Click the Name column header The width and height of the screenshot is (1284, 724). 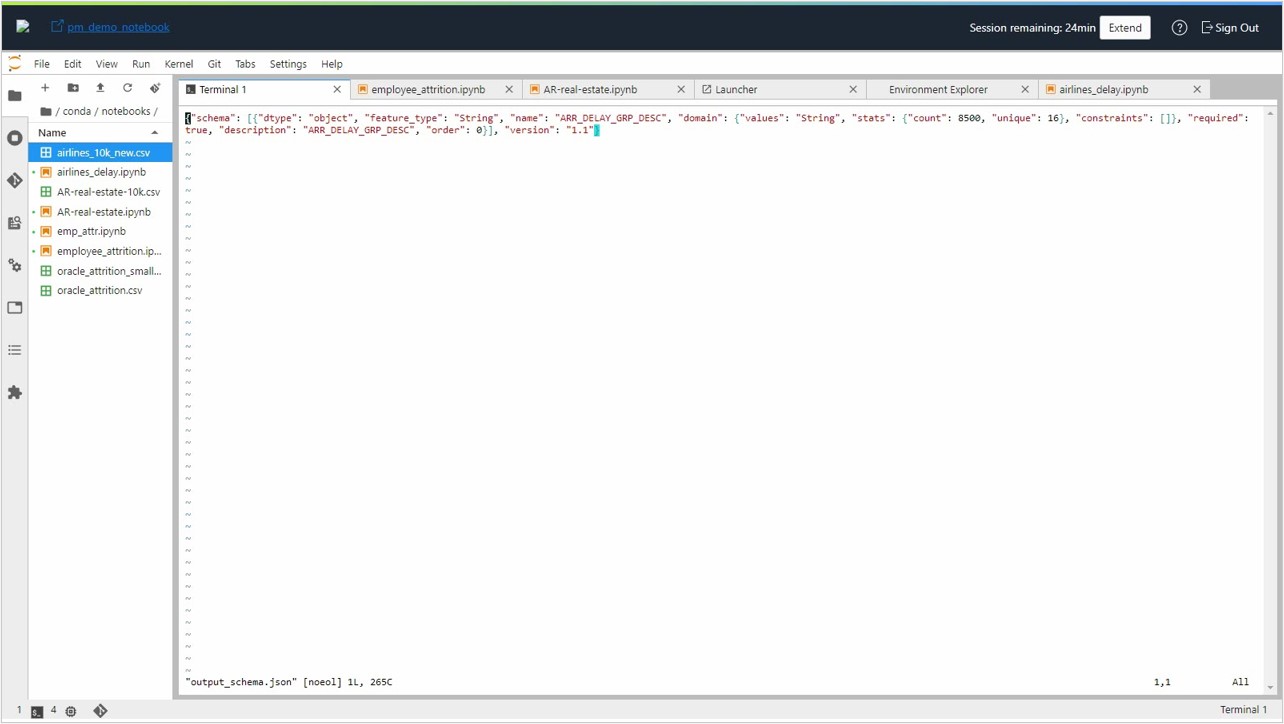(x=100, y=132)
